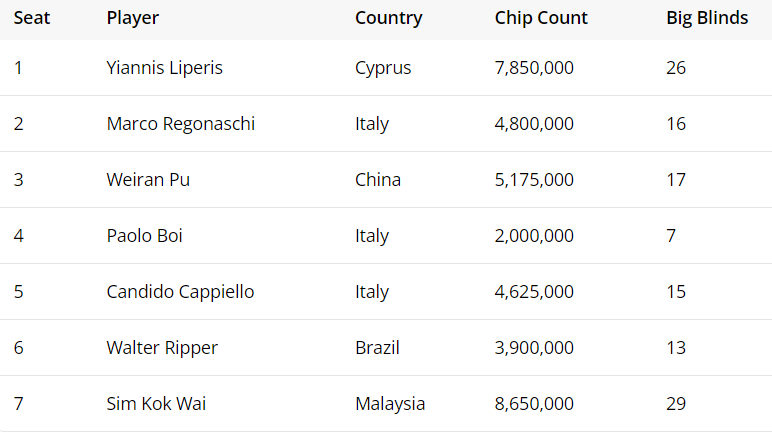Select player name Candido Cappiello
The image size is (772, 435).
(x=180, y=292)
